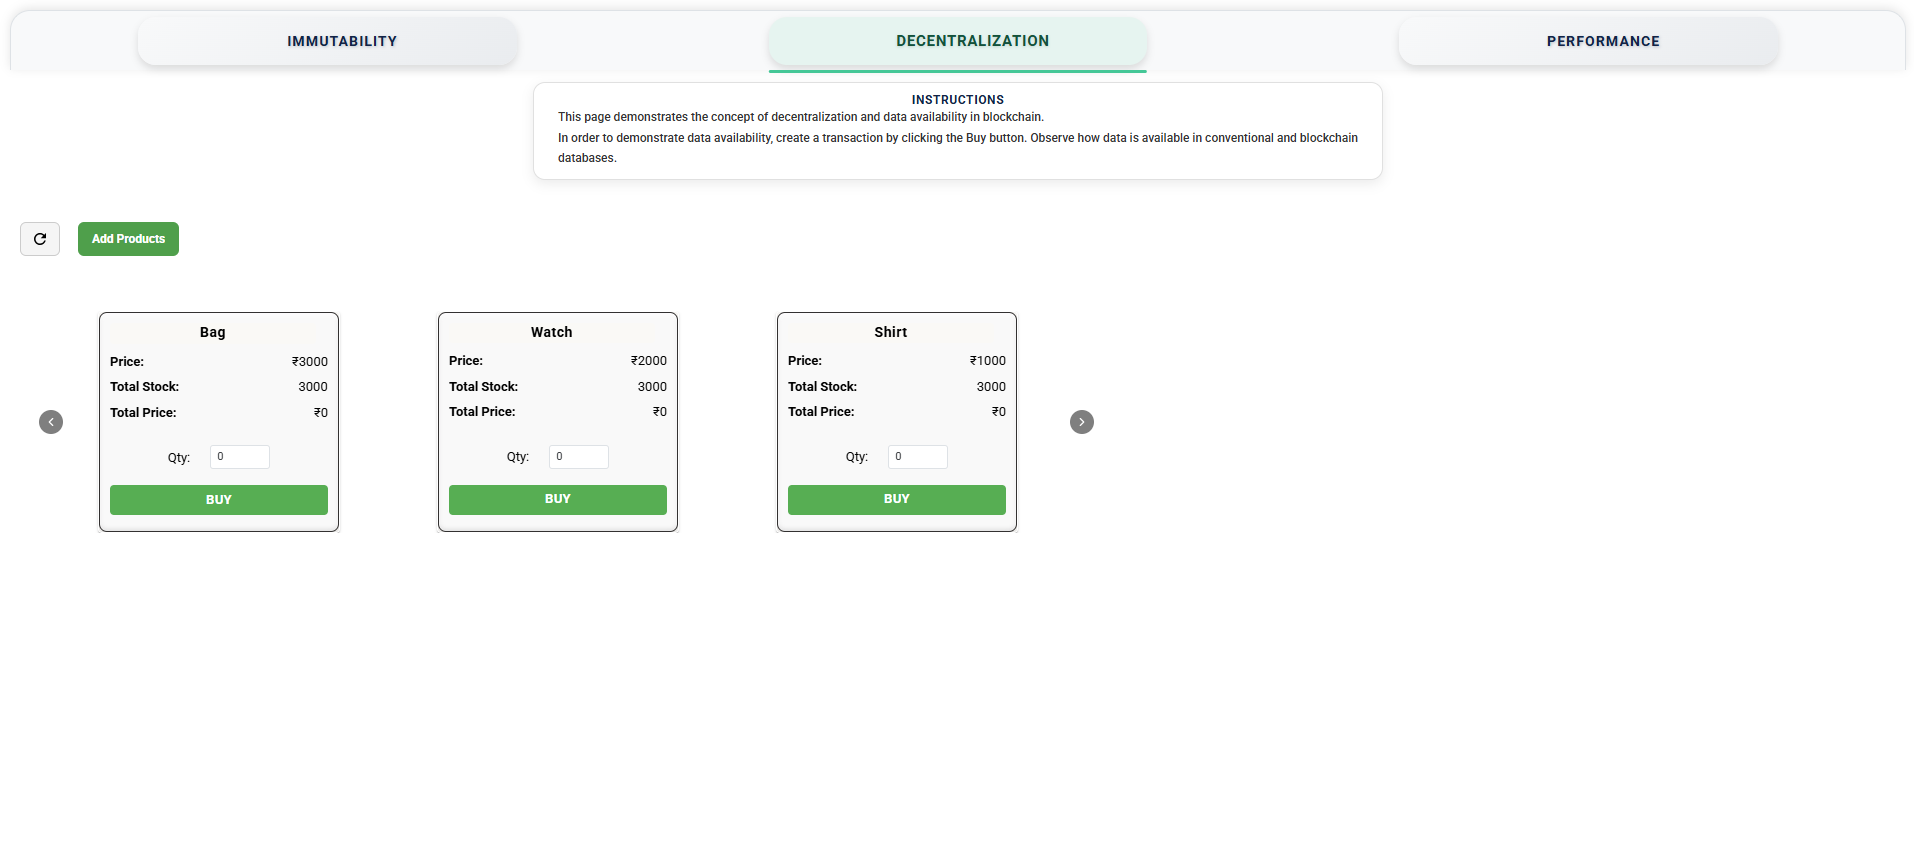This screenshot has width=1914, height=859.
Task: Click the Qty input for Shirt
Action: [x=917, y=457]
